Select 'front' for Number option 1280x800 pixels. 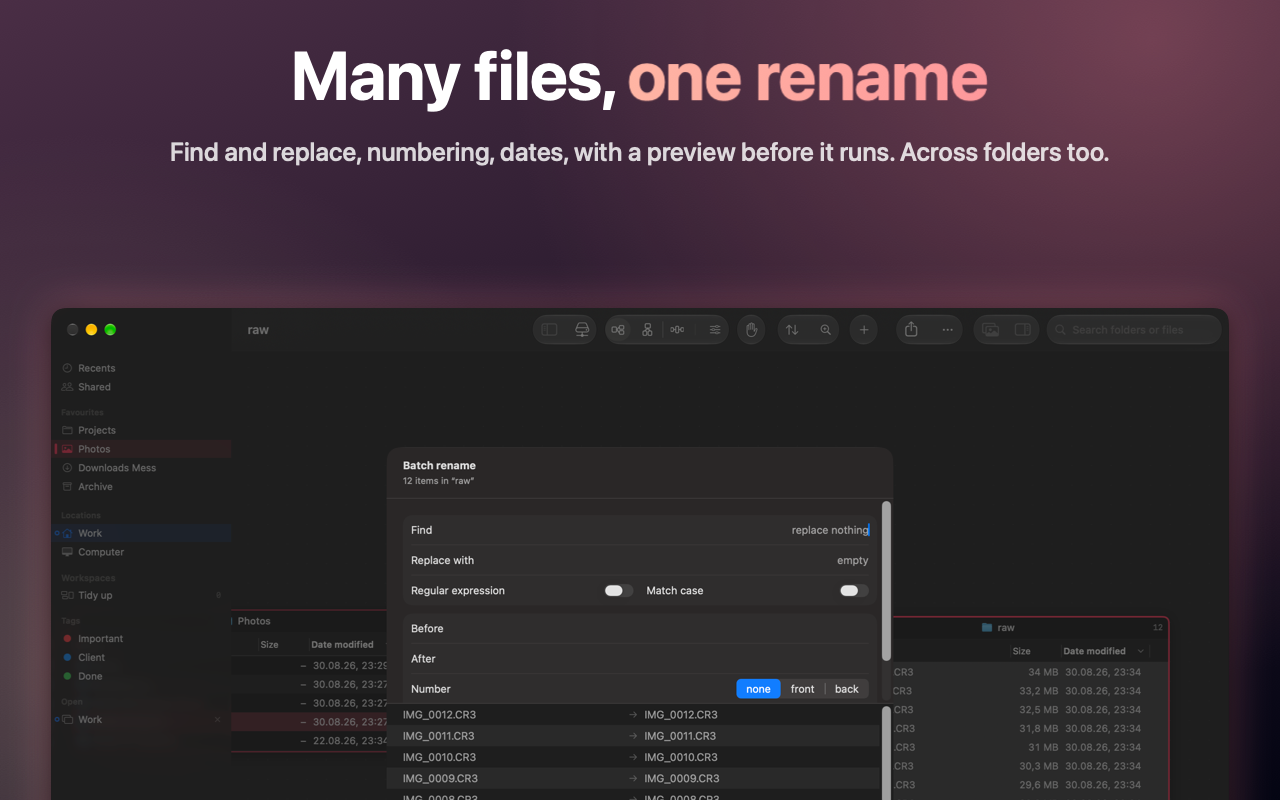(803, 689)
